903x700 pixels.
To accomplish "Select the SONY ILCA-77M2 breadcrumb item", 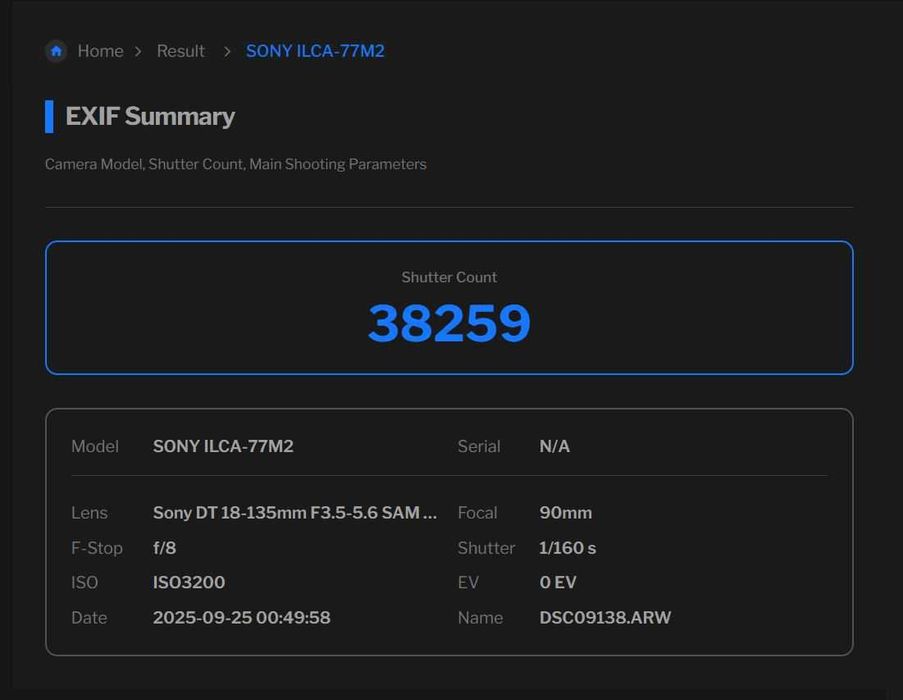I will 315,51.
